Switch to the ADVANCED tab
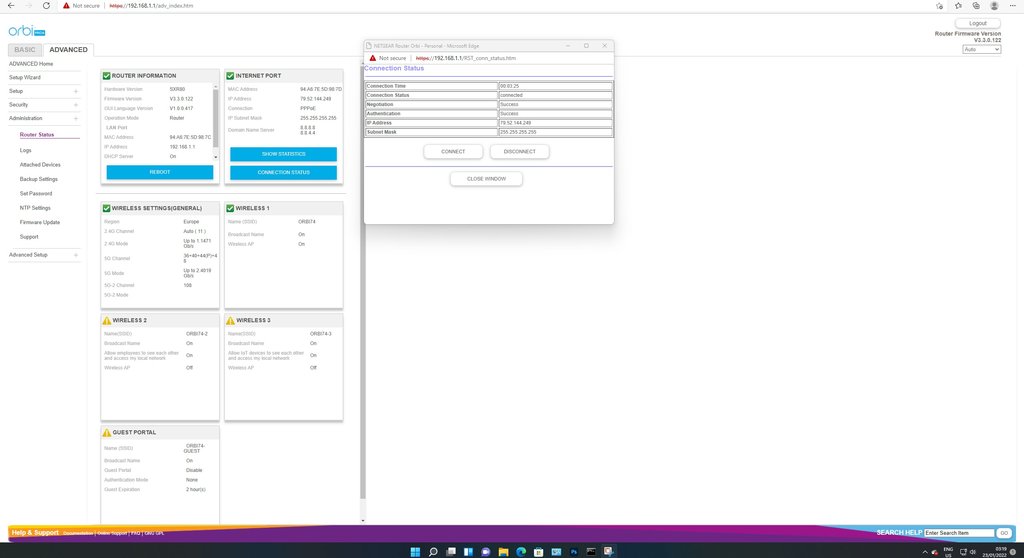 point(69,50)
